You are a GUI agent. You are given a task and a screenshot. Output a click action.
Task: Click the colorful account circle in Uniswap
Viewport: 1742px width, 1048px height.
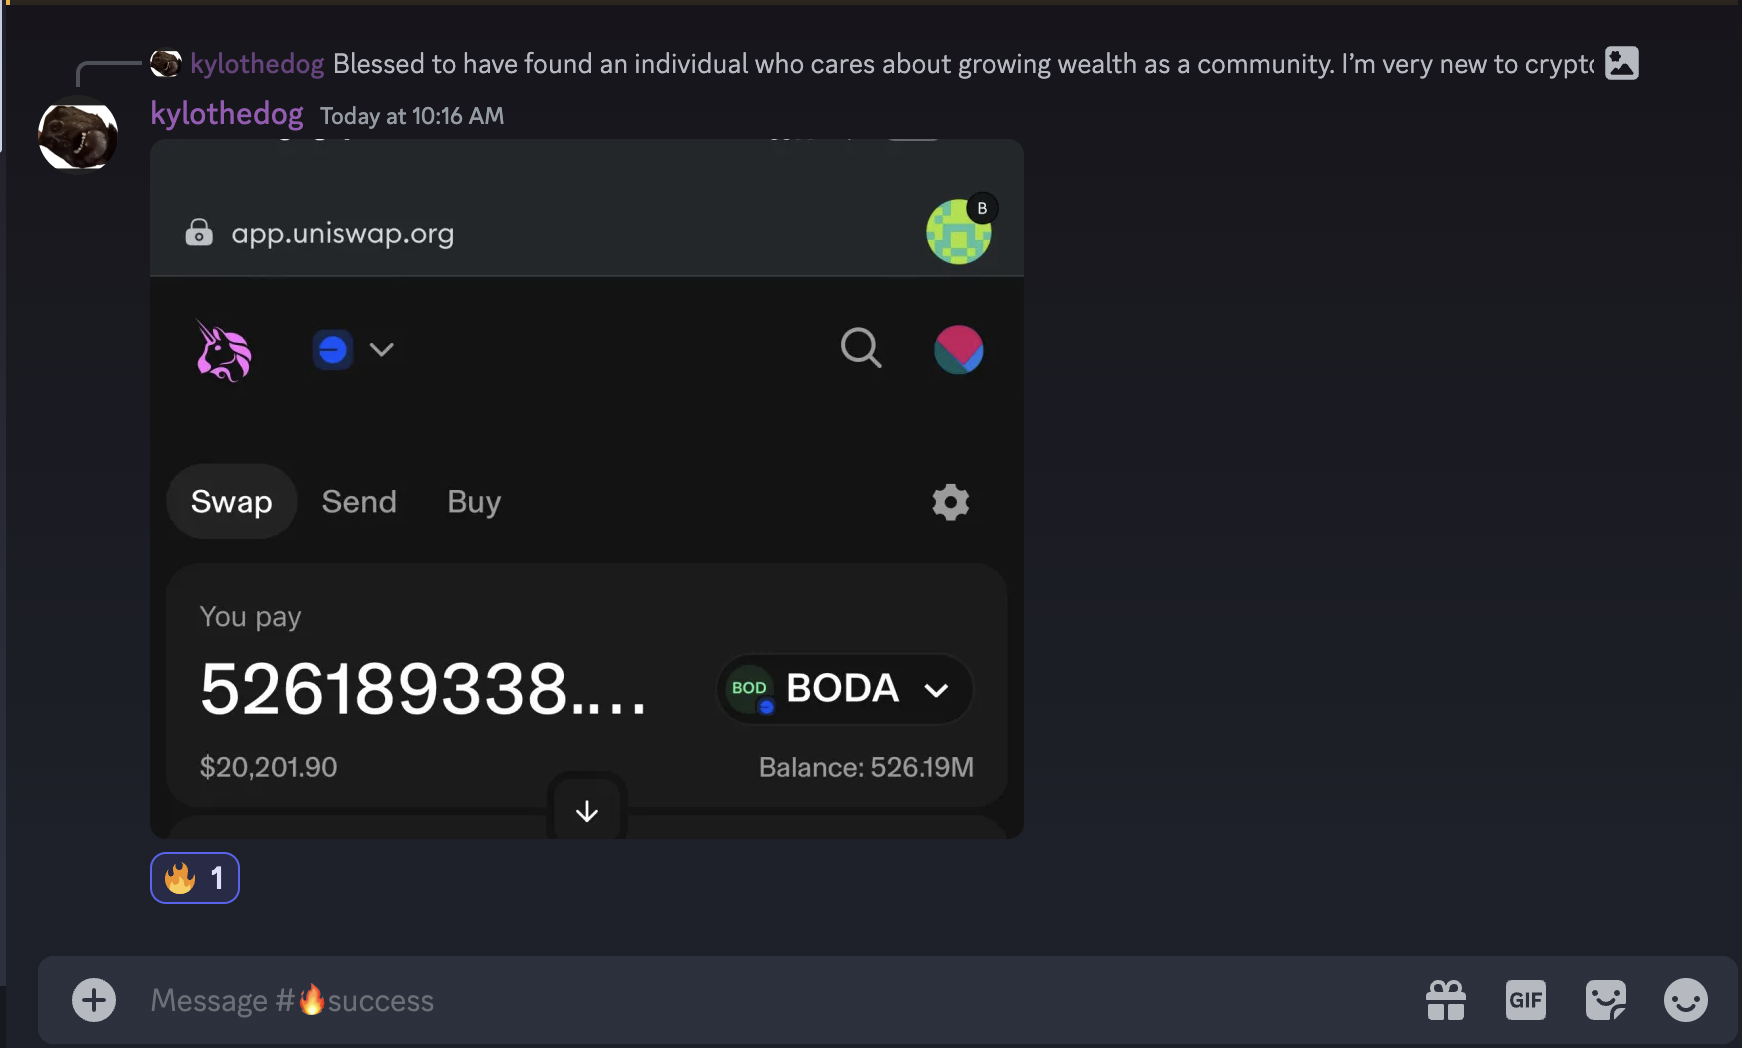point(959,350)
